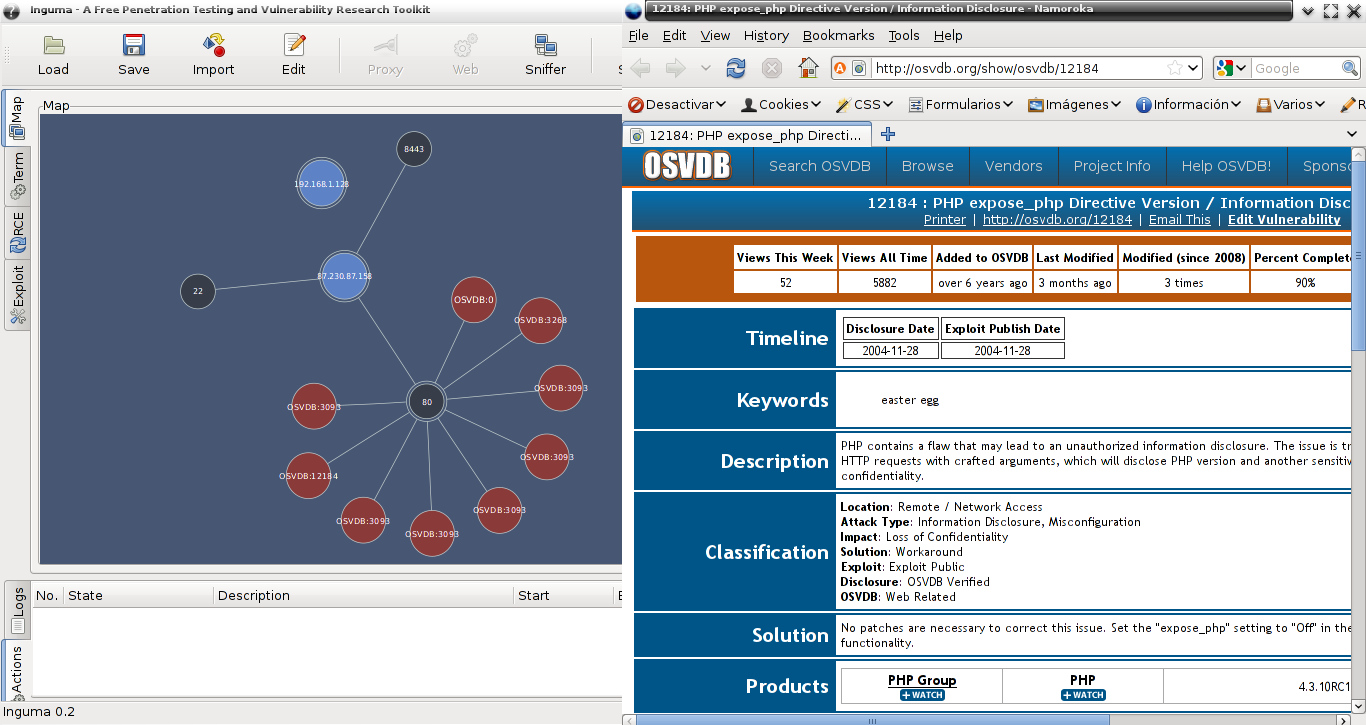Open the Varios dropdown menu
This screenshot has height=725, width=1366.
1291,104
